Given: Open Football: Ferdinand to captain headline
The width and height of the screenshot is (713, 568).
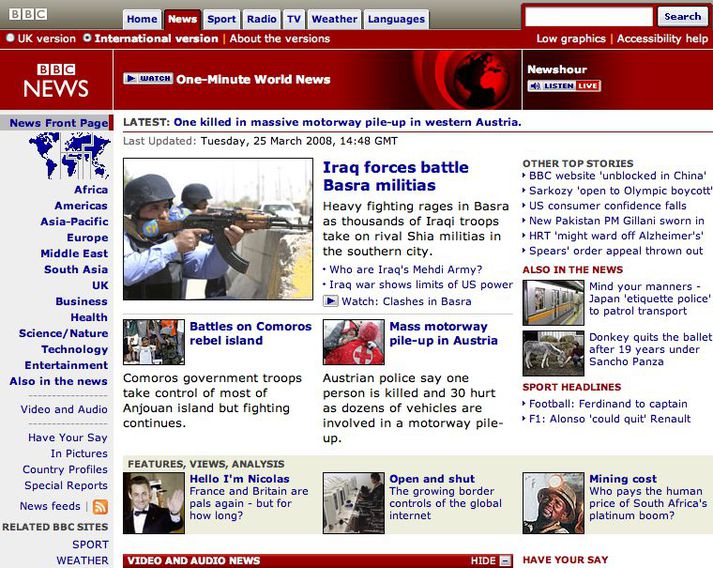Looking at the screenshot, I should [608, 404].
